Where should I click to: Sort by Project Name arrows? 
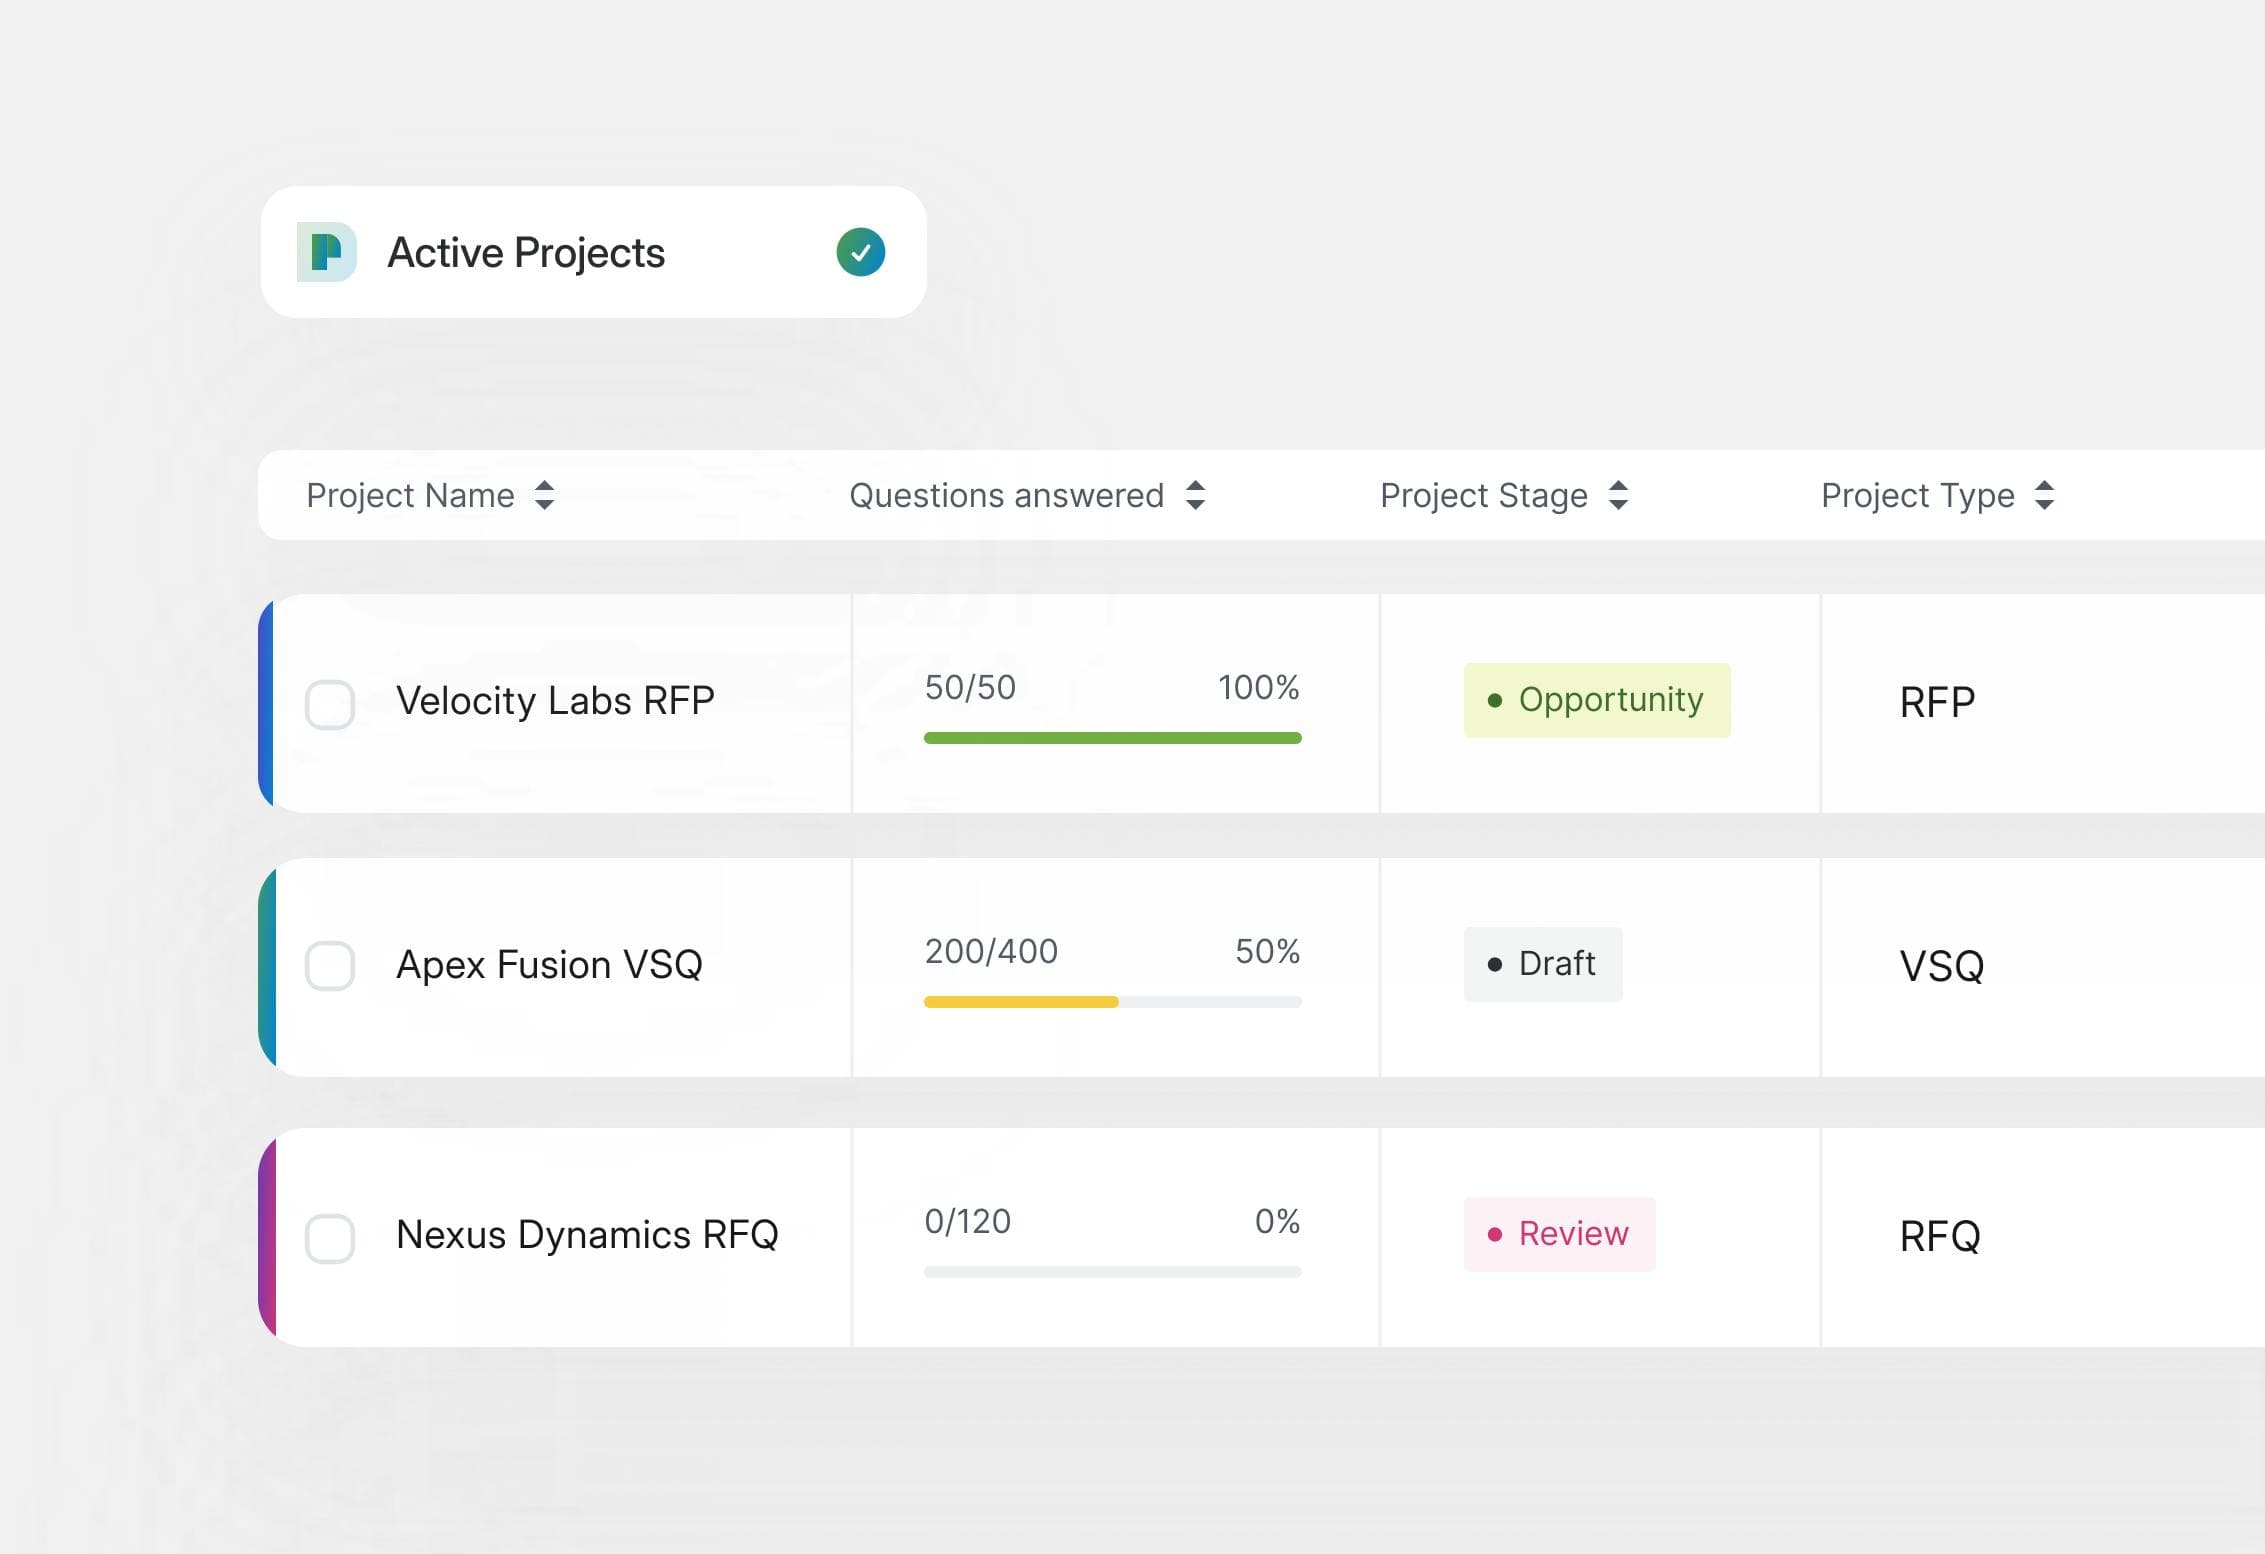tap(544, 495)
